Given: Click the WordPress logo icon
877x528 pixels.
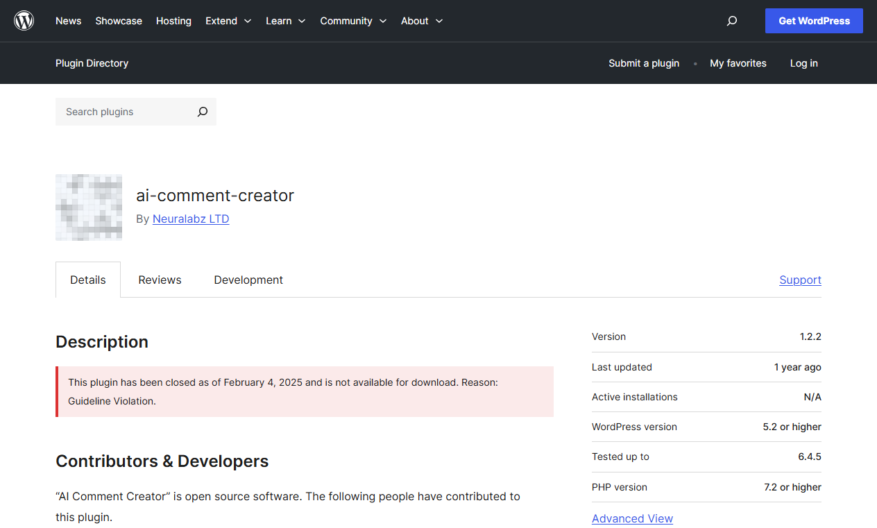Looking at the screenshot, I should pyautogui.click(x=24, y=21).
